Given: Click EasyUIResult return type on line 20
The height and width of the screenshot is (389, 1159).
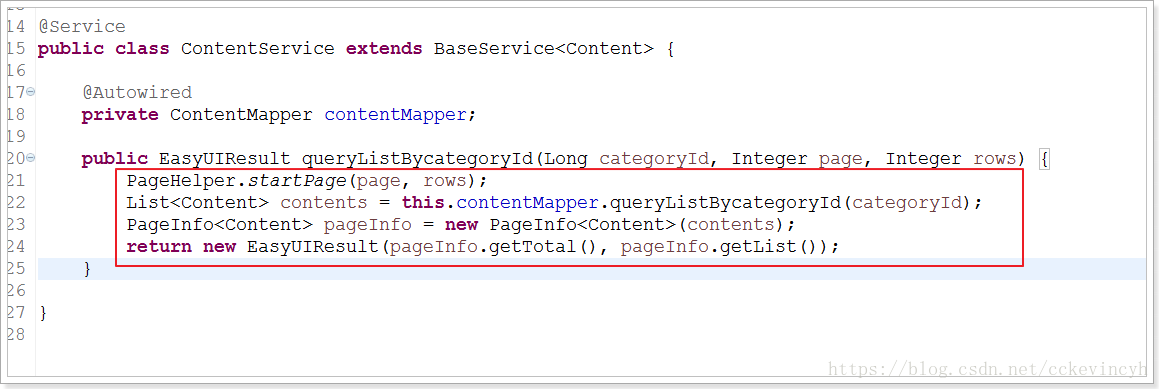Looking at the screenshot, I should pos(225,159).
